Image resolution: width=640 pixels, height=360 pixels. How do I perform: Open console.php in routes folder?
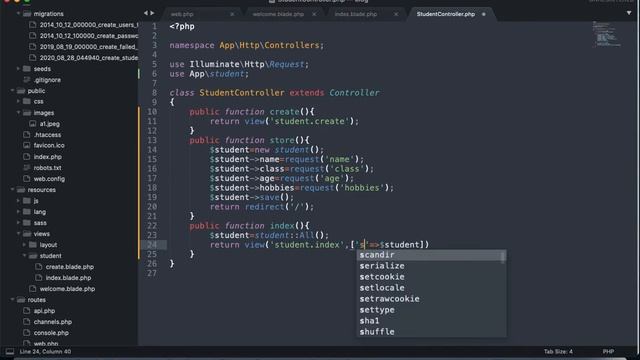51,333
